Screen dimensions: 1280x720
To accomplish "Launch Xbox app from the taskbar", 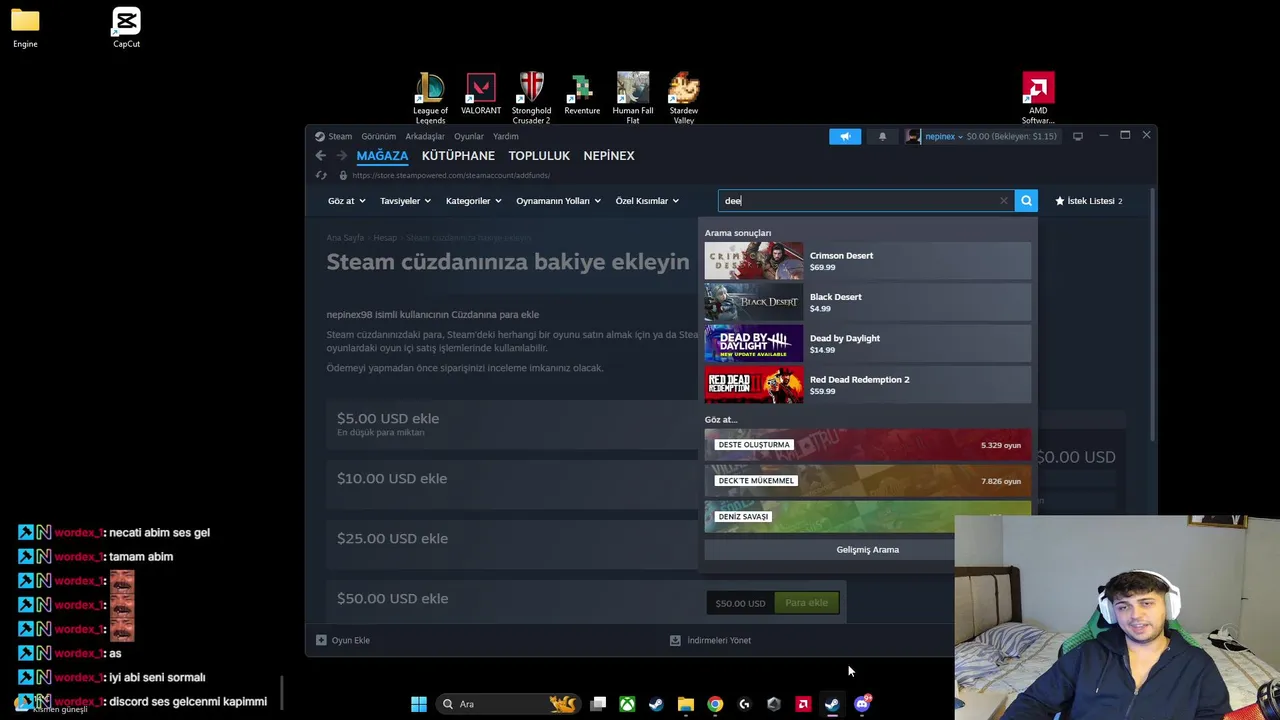I will pos(627,704).
